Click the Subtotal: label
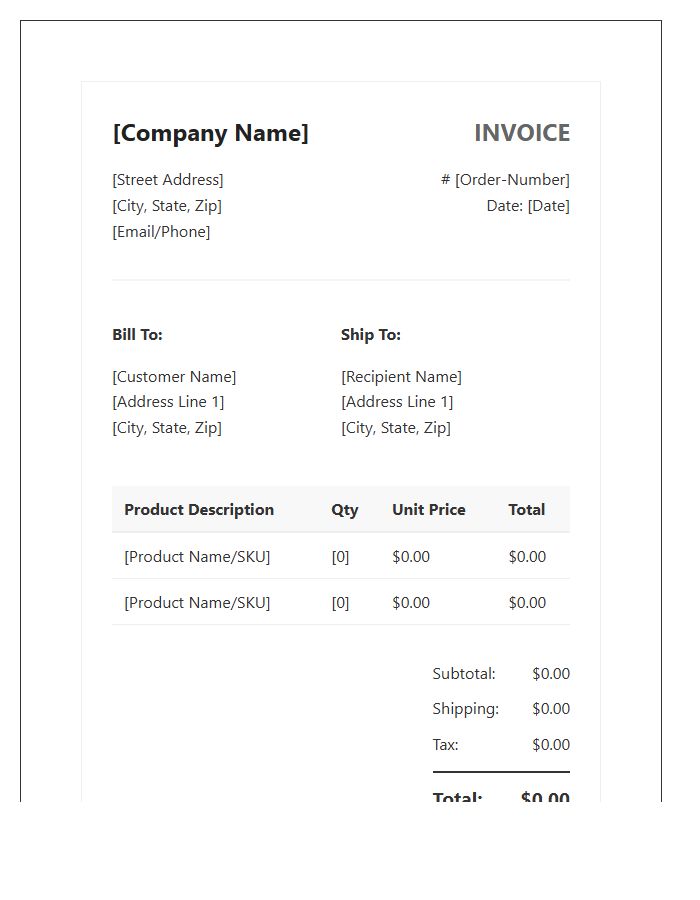This screenshot has height=900, width=700. 464,674
